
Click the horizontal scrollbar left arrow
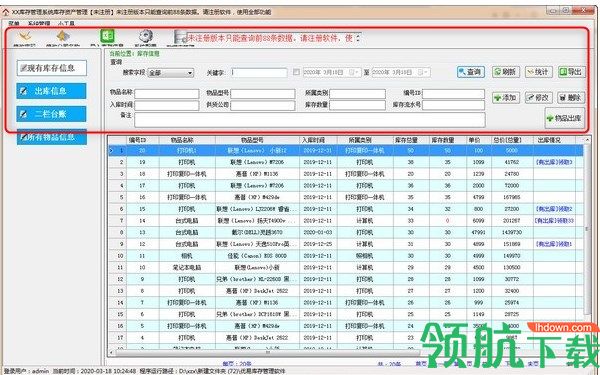(112, 353)
